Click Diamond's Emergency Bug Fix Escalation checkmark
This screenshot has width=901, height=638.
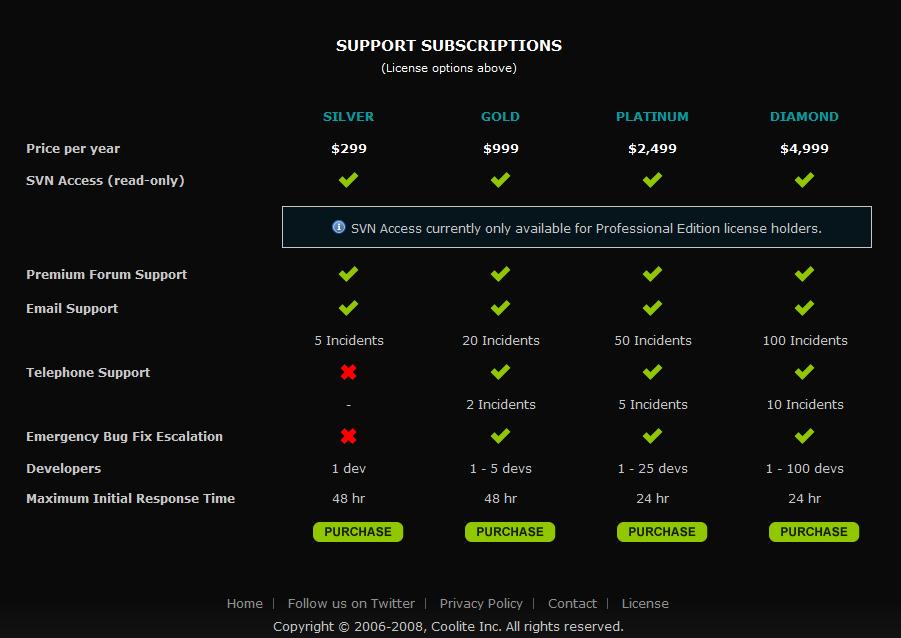click(x=804, y=436)
